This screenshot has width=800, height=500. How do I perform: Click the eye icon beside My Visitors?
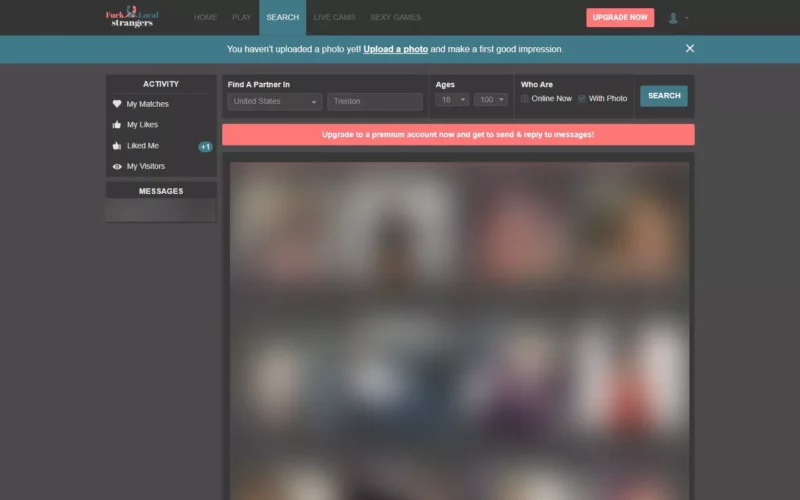click(117, 166)
